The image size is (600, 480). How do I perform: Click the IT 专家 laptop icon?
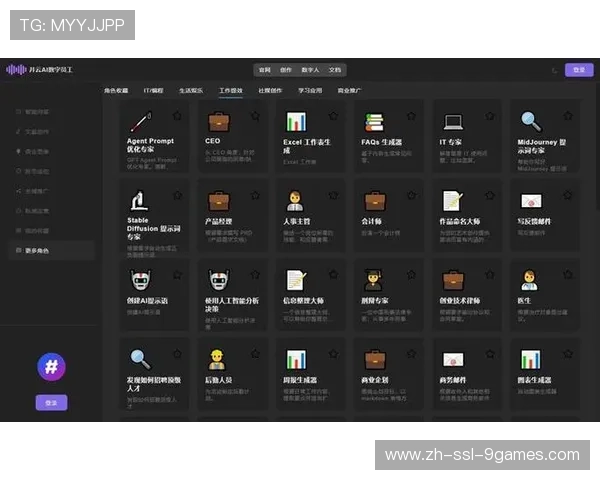tap(453, 122)
